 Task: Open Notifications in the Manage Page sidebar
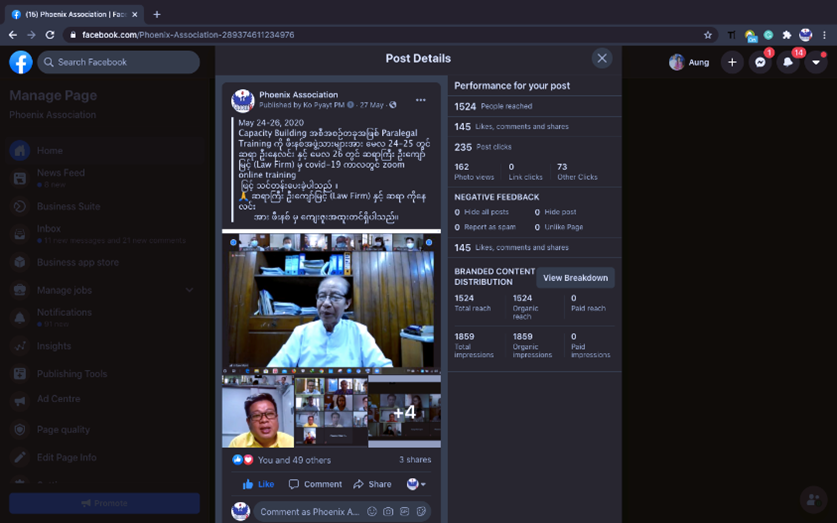(104, 318)
